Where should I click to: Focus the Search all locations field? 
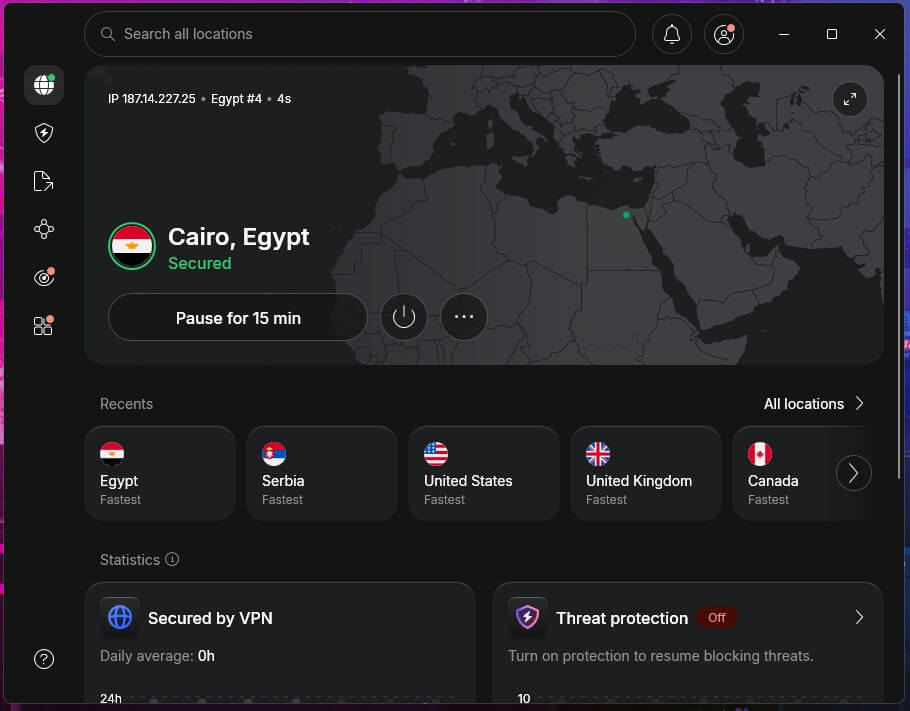pyautogui.click(x=360, y=34)
